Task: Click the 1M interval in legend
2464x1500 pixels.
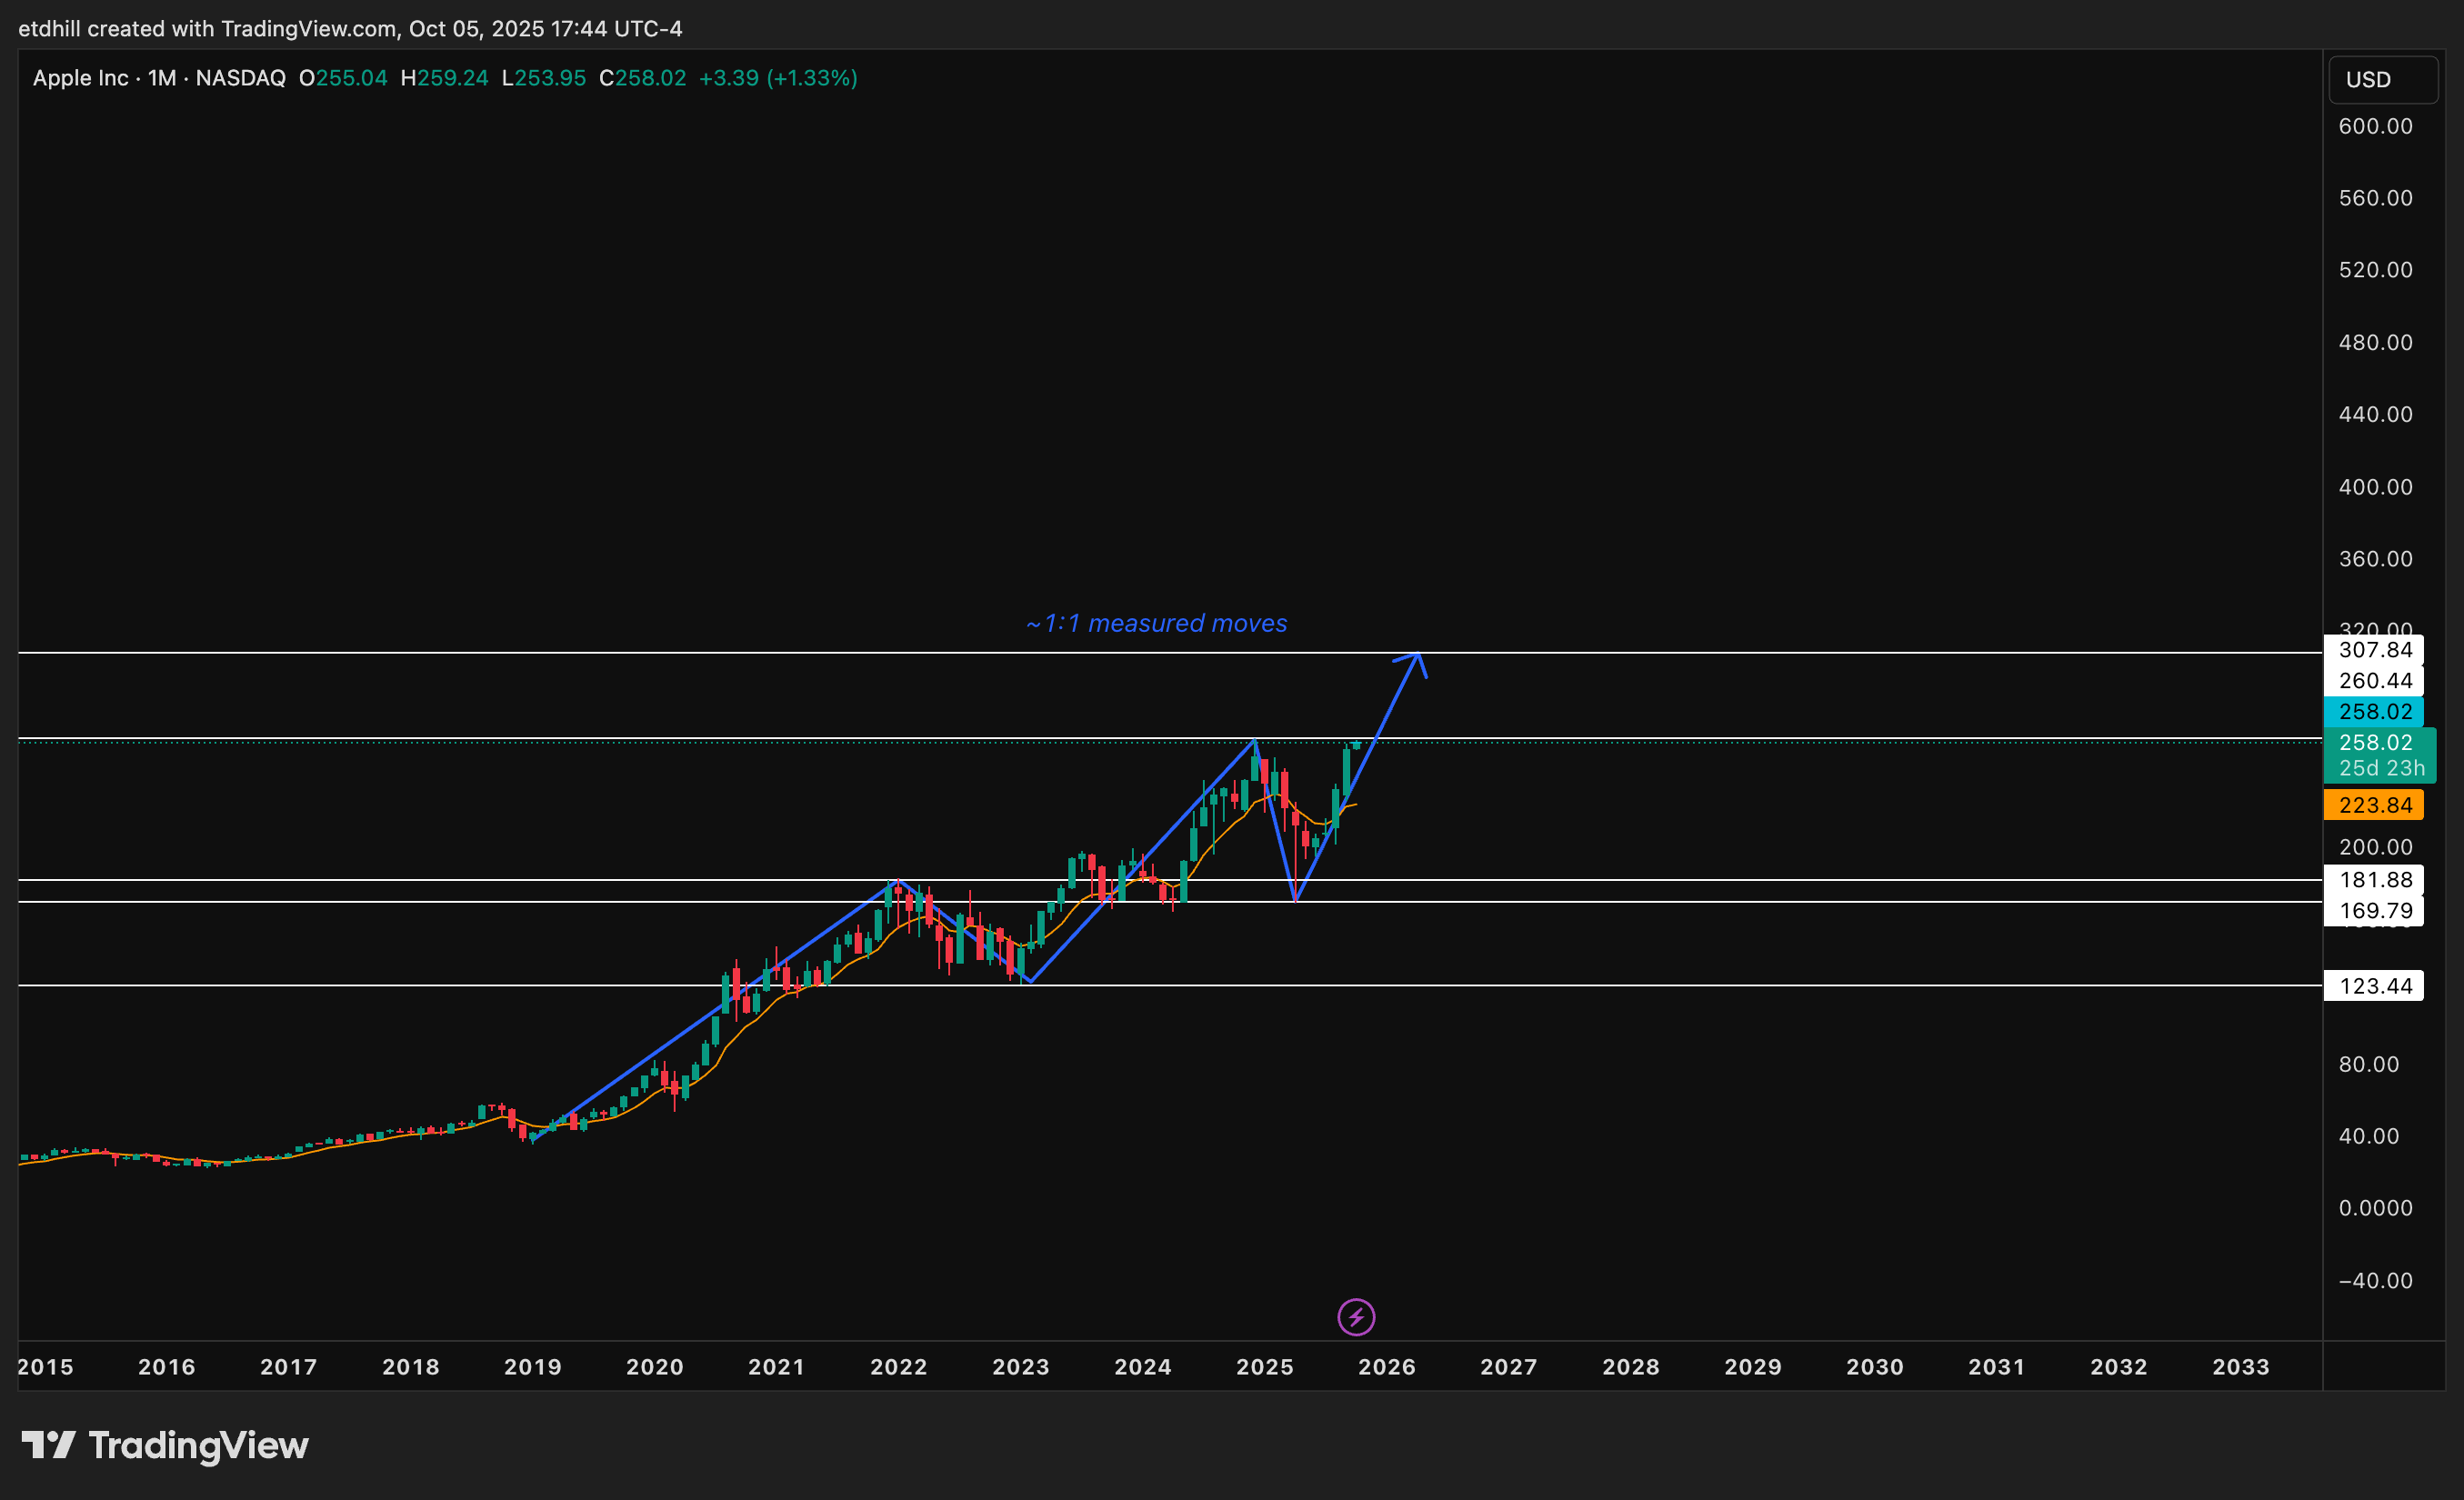Action: click(162, 78)
